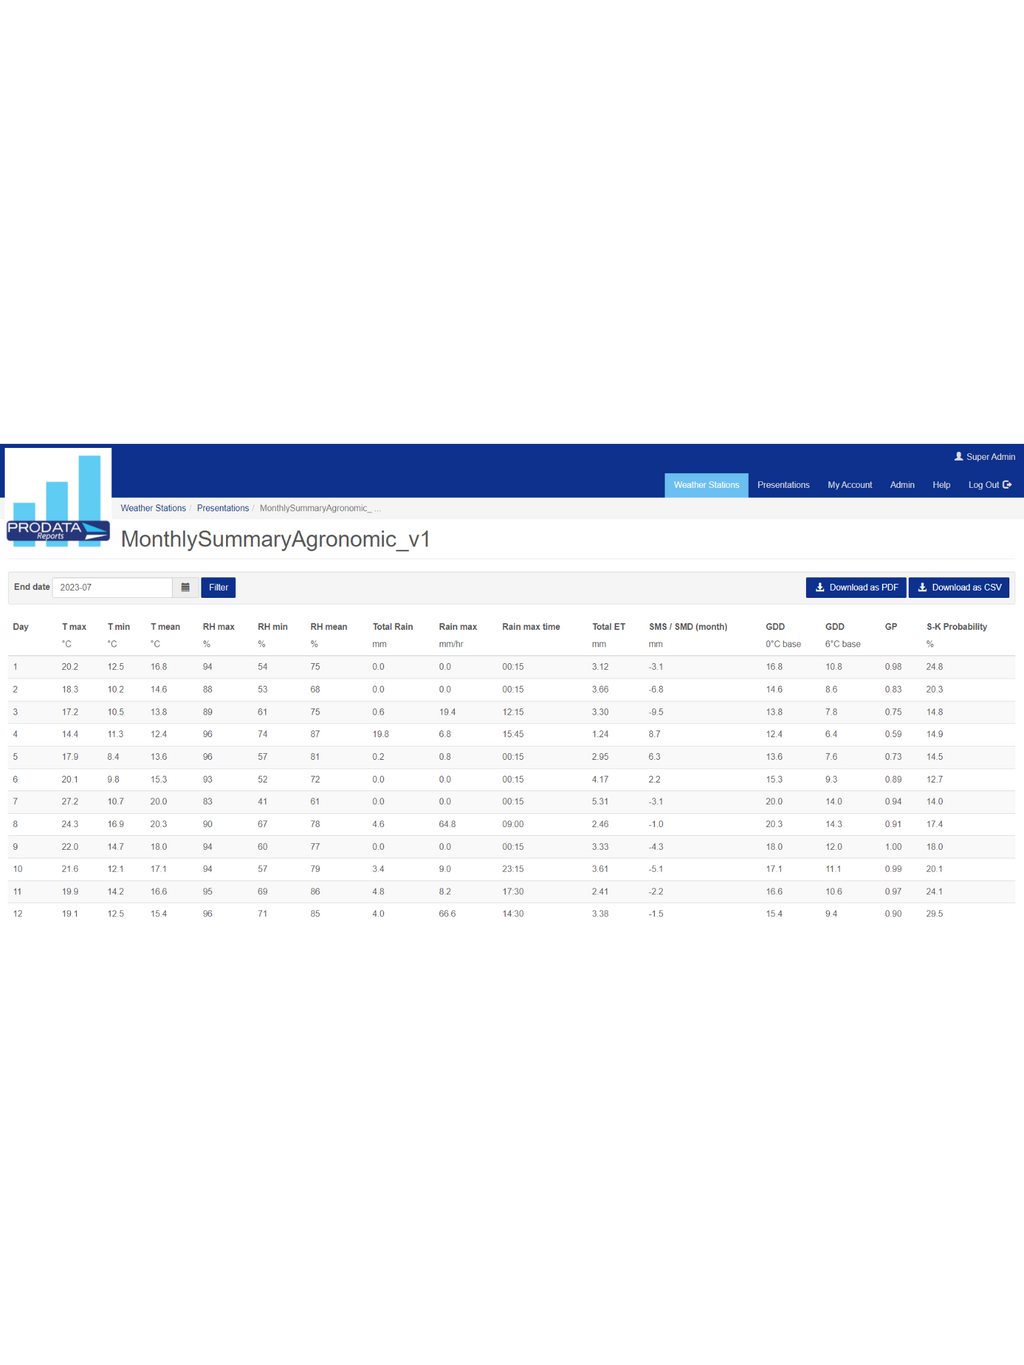The width and height of the screenshot is (1024, 1365).
Task: Open the calendar date picker icon
Action: click(x=185, y=588)
